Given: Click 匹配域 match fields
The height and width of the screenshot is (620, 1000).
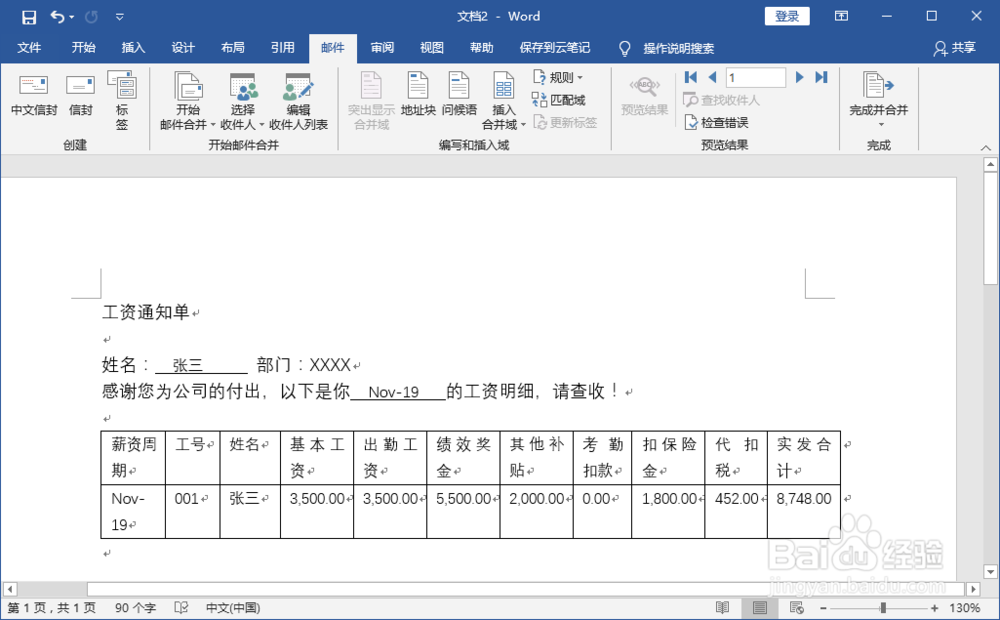Looking at the screenshot, I should pos(559,100).
